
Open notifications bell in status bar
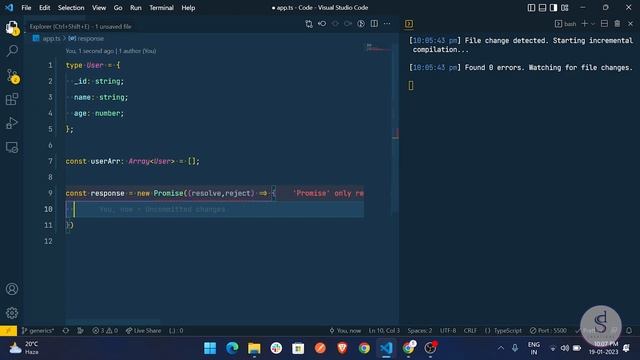click(629, 331)
